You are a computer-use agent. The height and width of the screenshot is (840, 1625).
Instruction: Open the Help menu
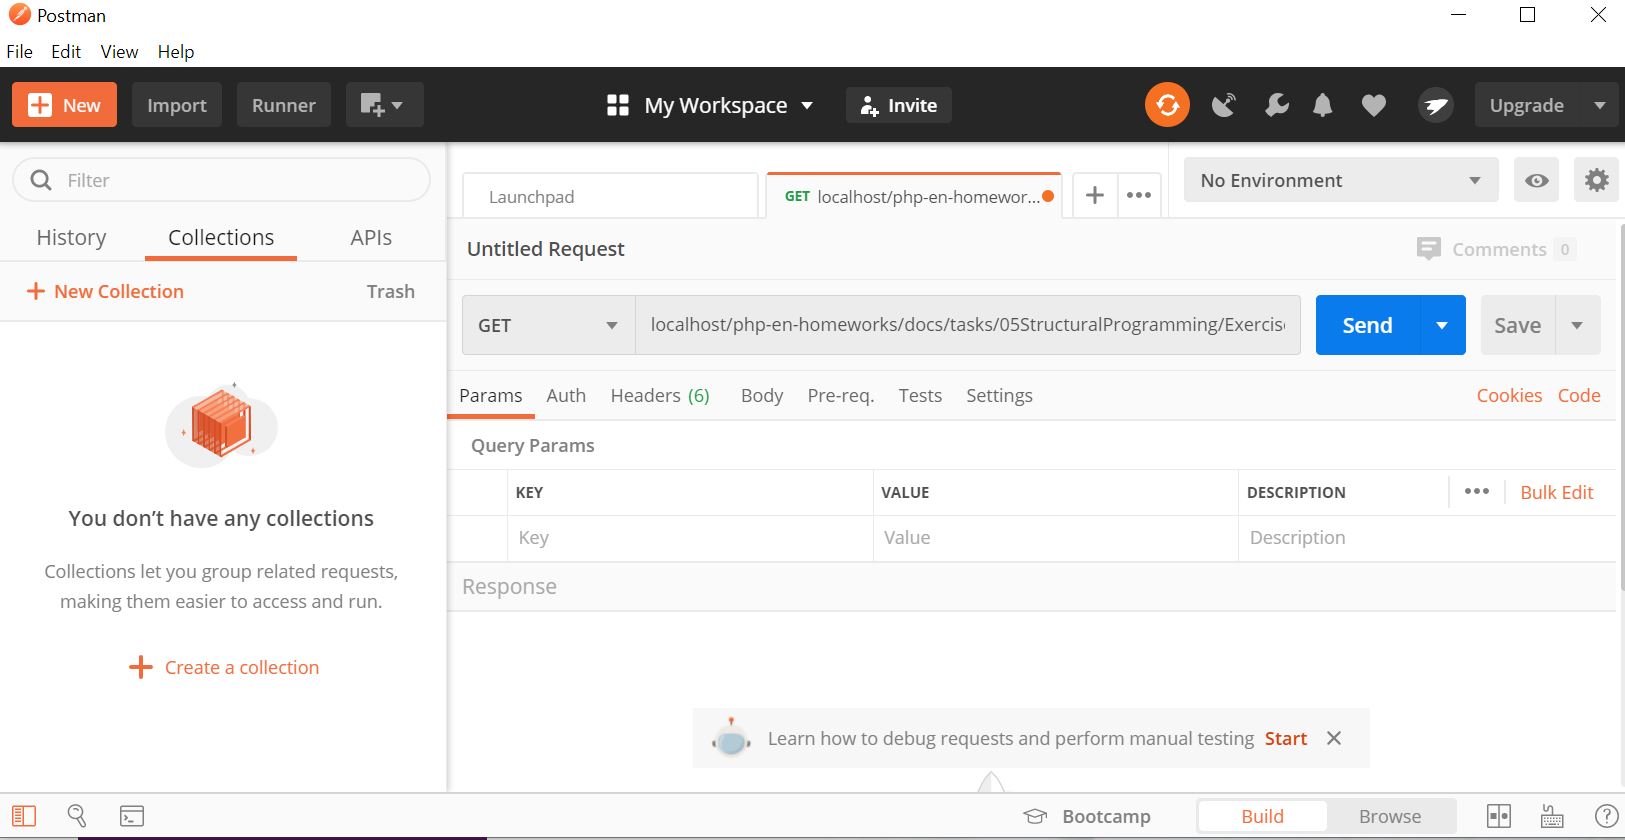point(176,52)
